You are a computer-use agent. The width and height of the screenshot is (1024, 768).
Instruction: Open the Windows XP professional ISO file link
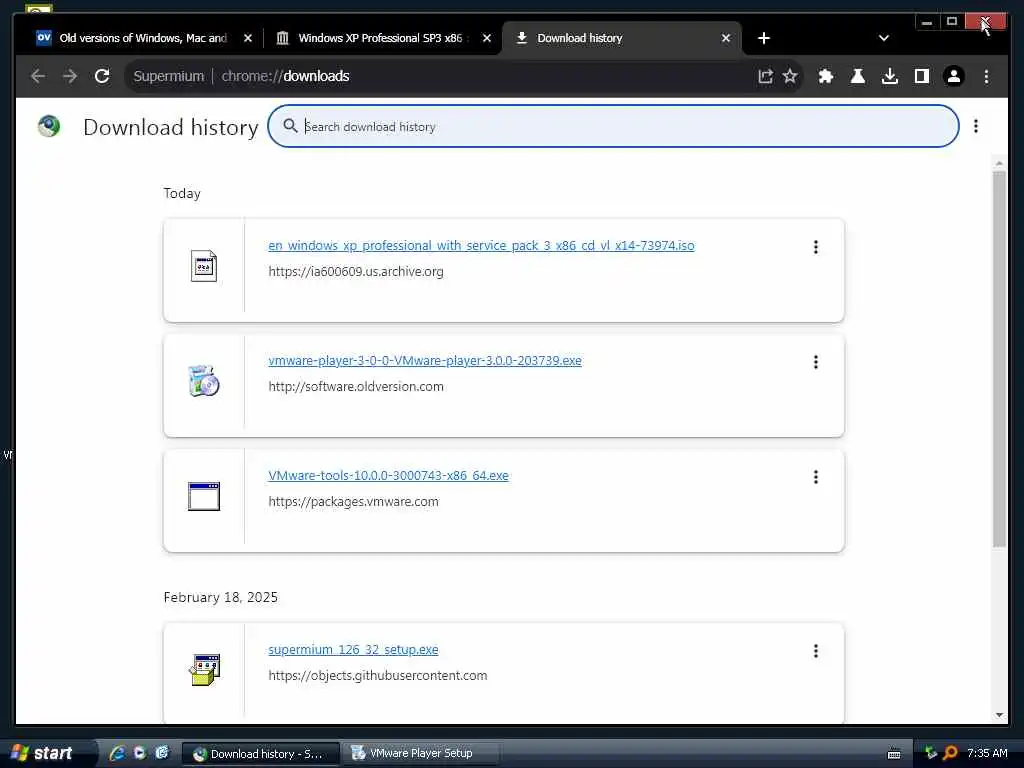pos(481,246)
